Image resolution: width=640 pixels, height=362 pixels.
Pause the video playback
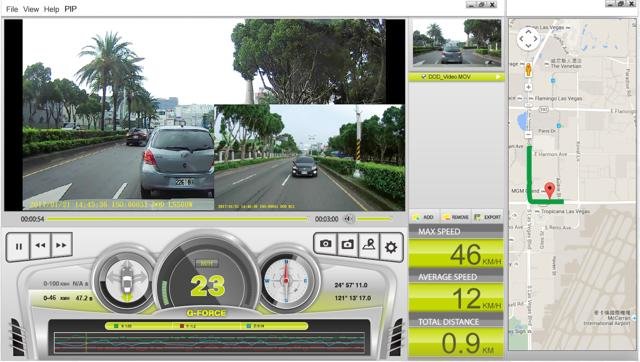18,246
